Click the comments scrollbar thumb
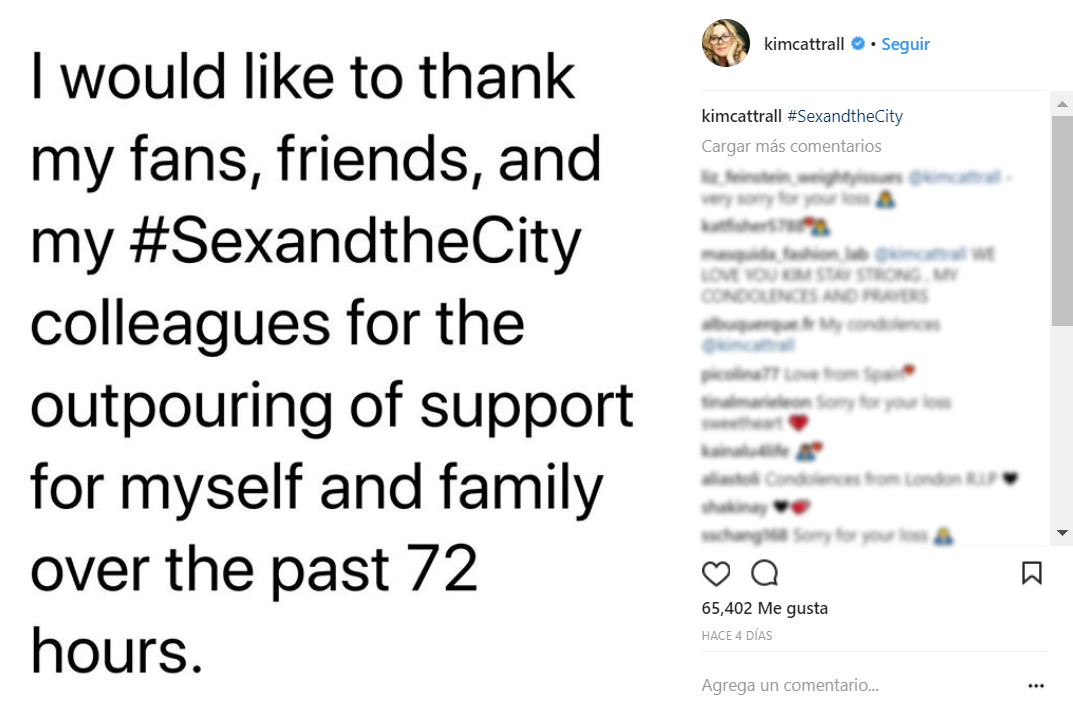The height and width of the screenshot is (715, 1073). point(1062,220)
